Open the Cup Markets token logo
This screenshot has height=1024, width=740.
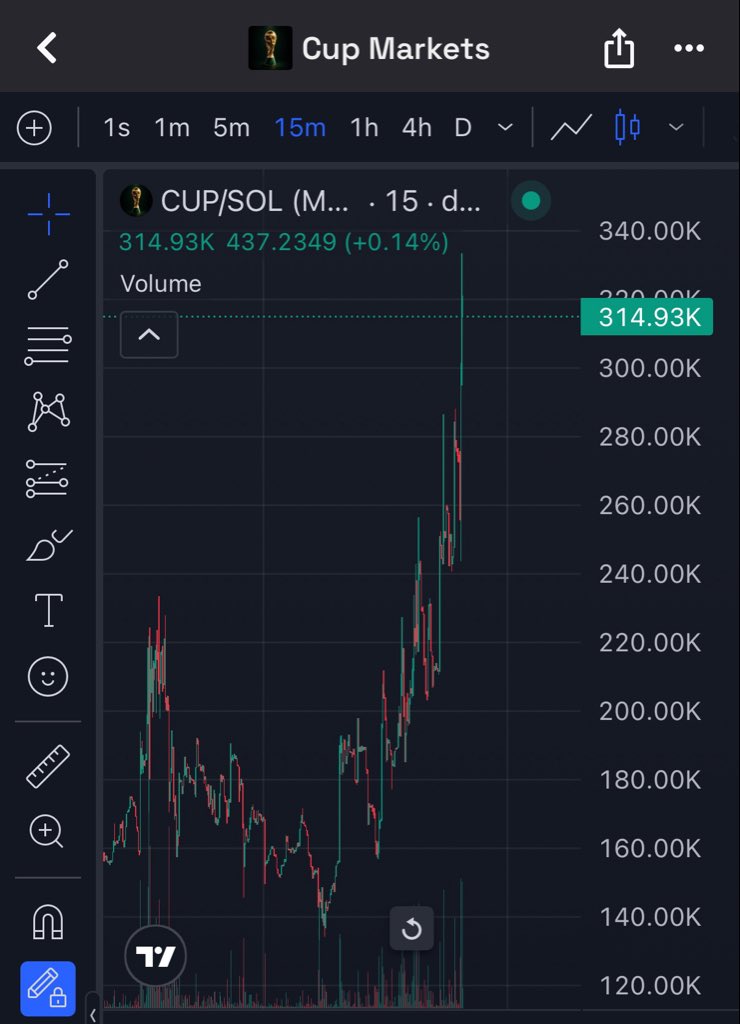[x=270, y=48]
